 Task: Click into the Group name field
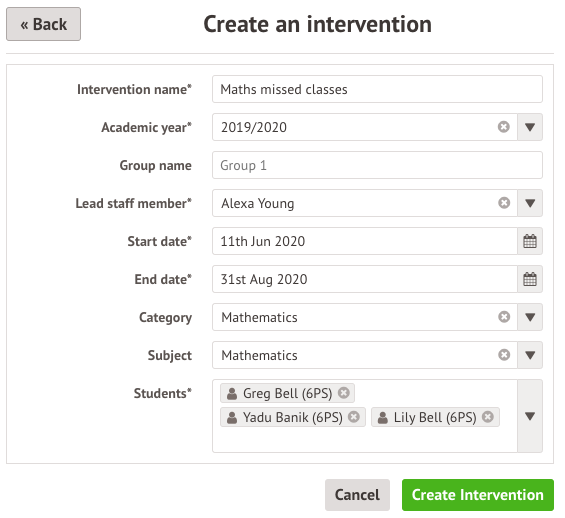(x=377, y=165)
